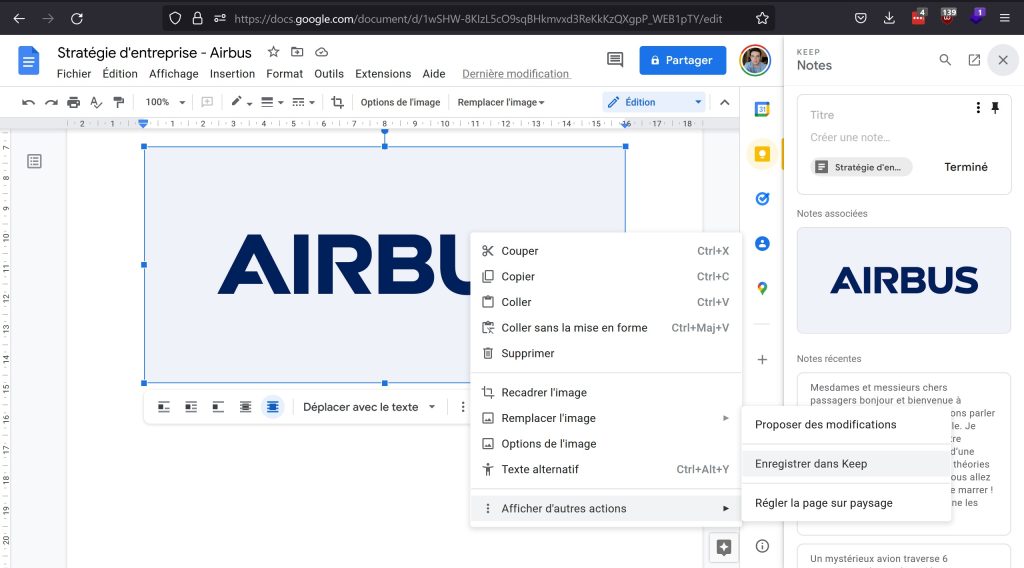1024x568 pixels.
Task: Select in-line image wrapping option
Action: 164,407
